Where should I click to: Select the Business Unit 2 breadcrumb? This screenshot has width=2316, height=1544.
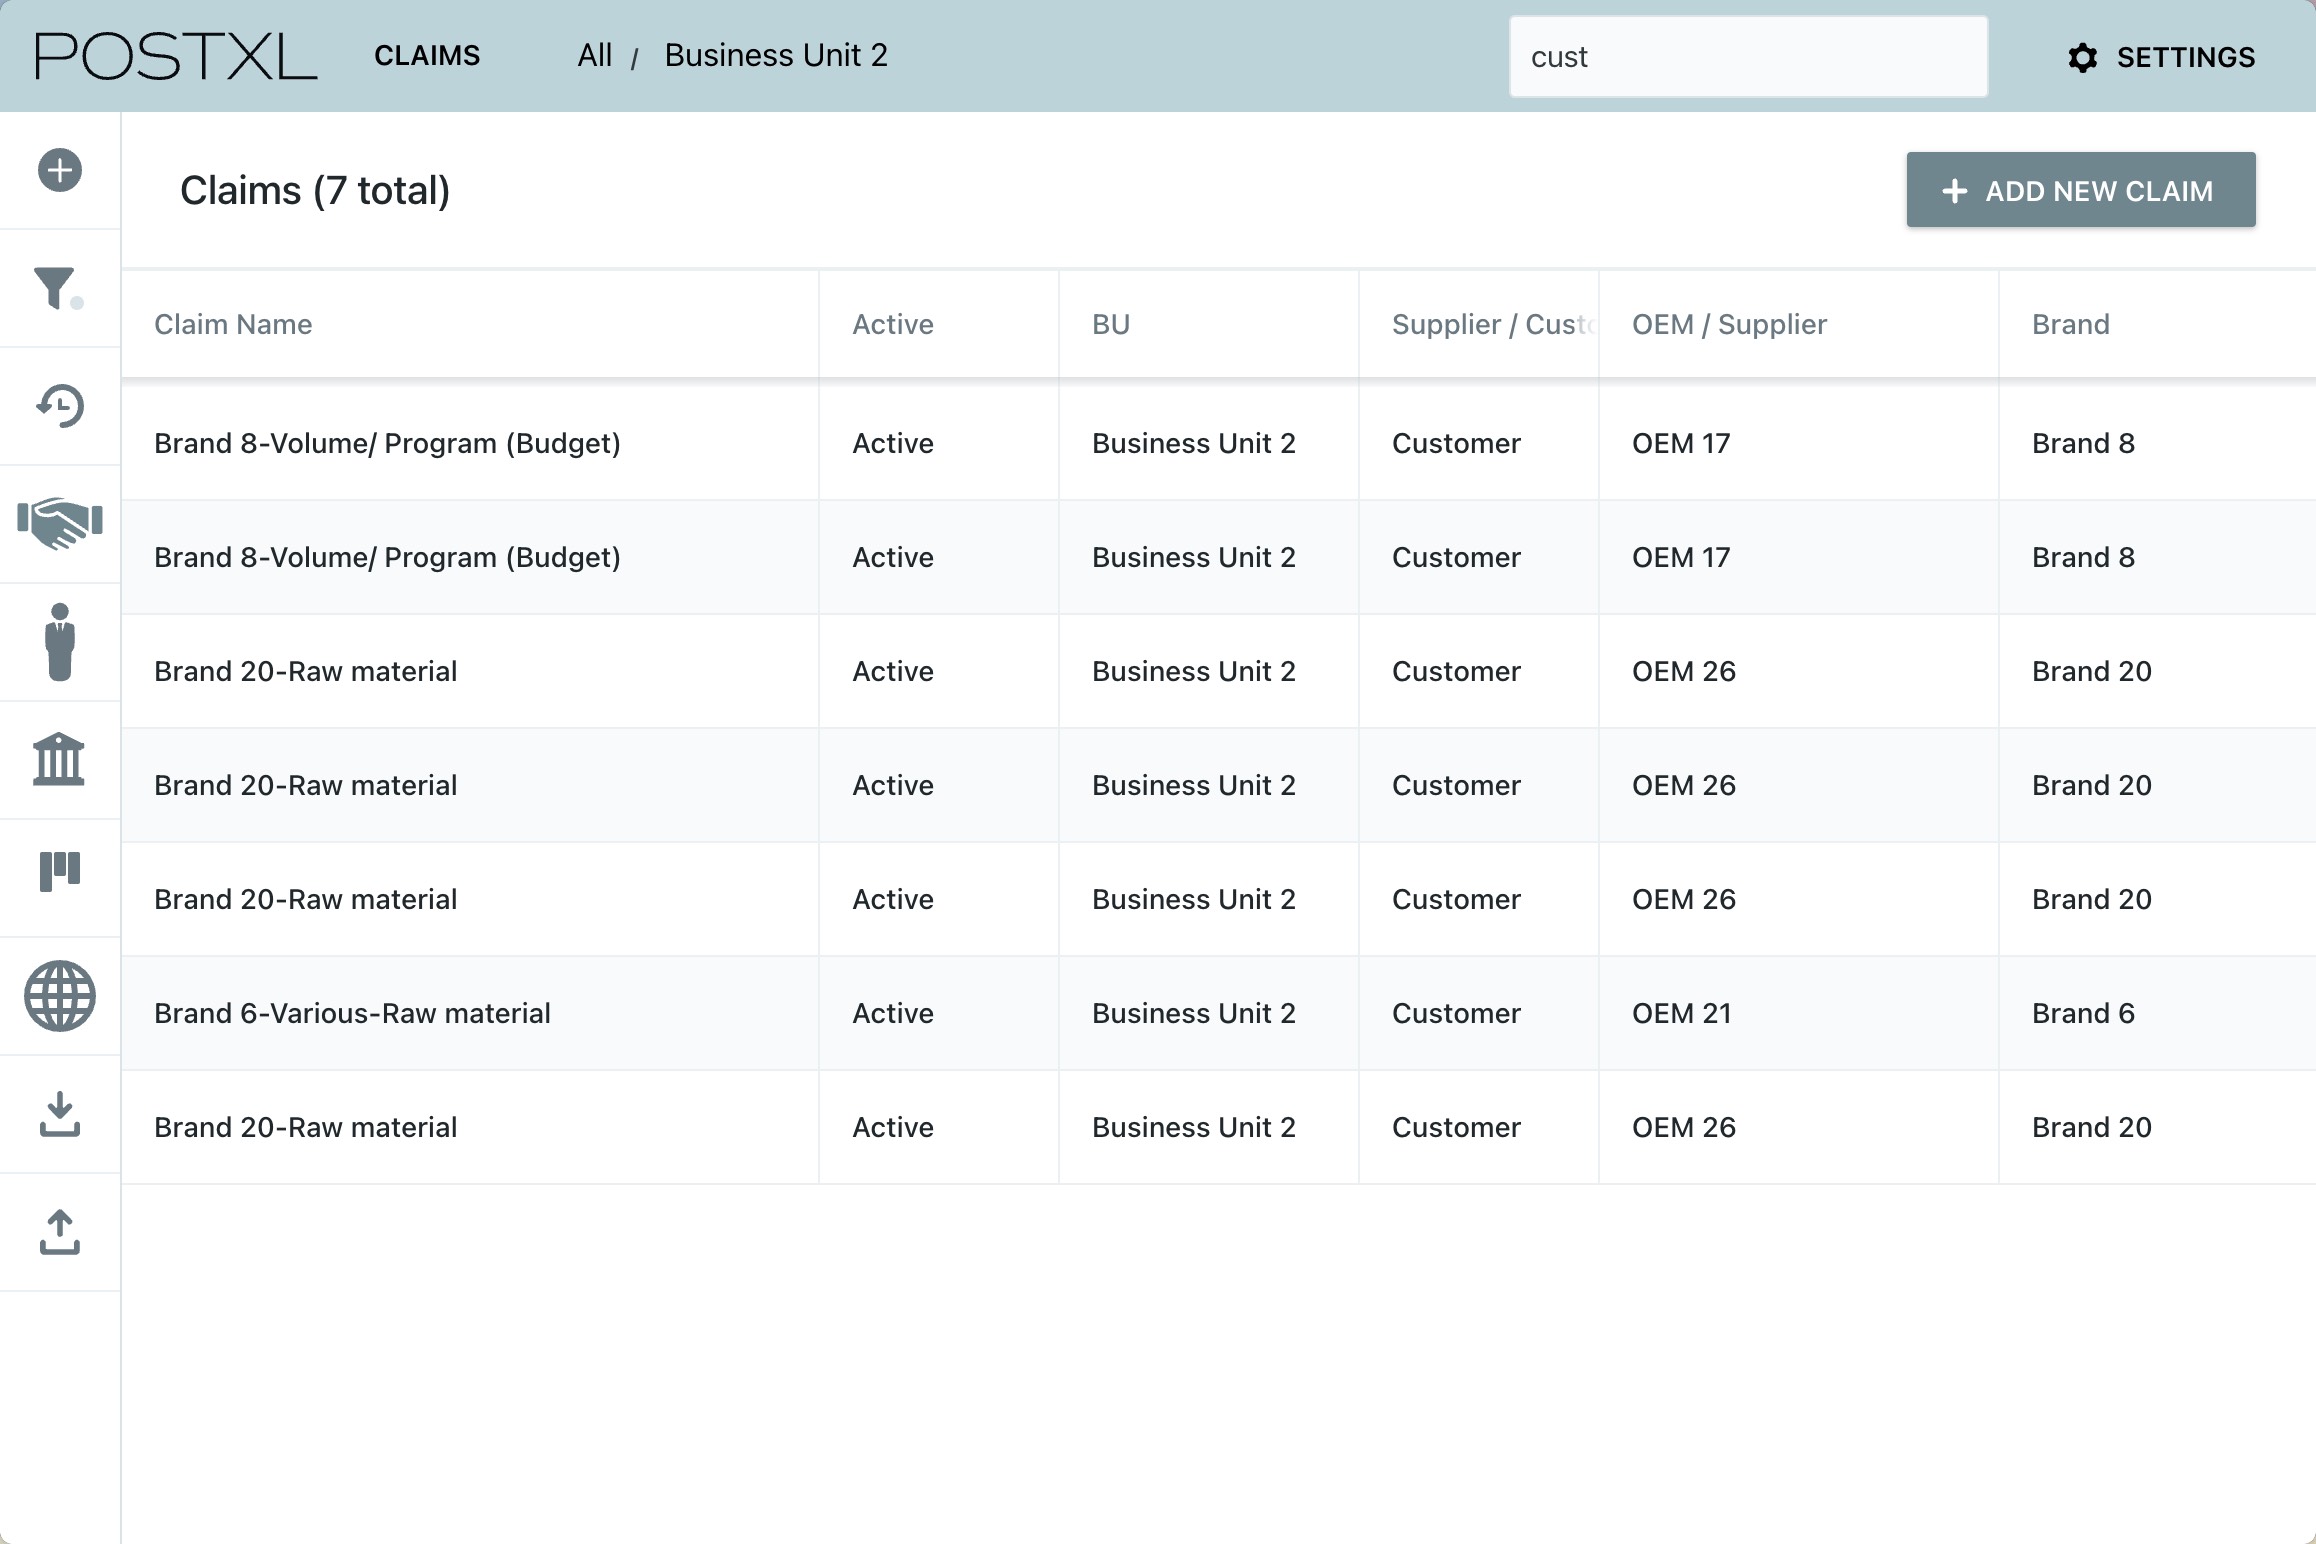pos(776,55)
